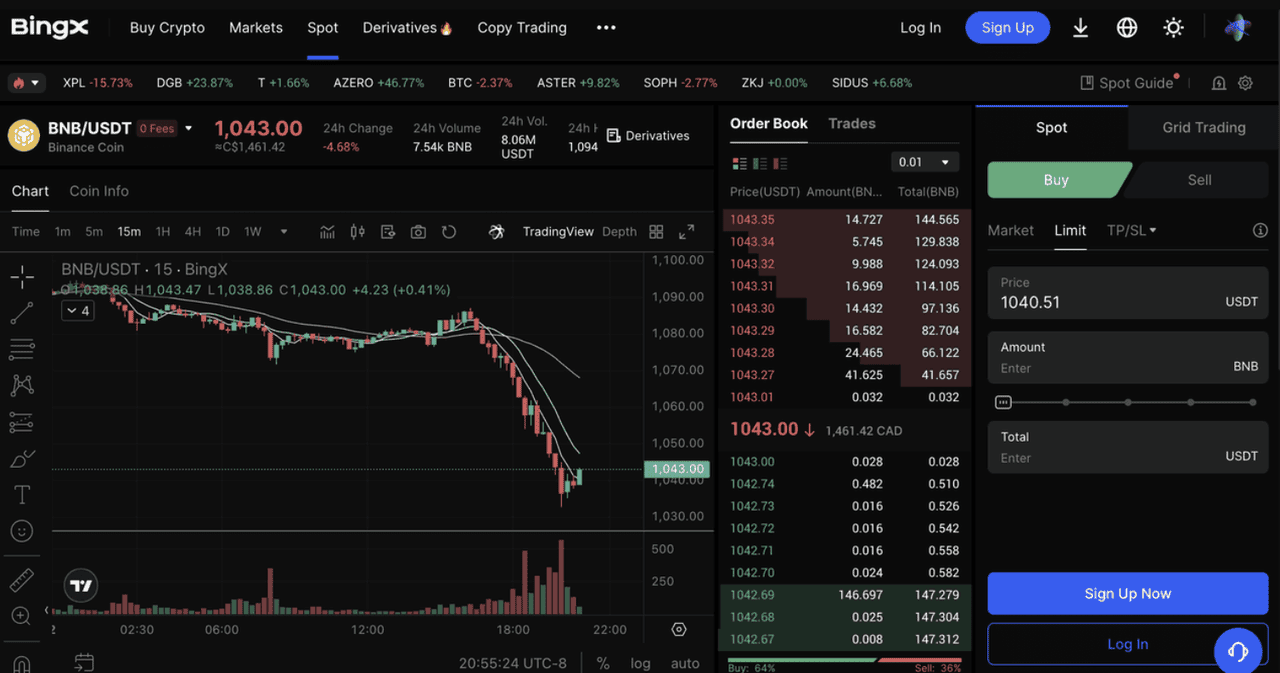
Task: Click the Price input field
Action: (1110, 302)
